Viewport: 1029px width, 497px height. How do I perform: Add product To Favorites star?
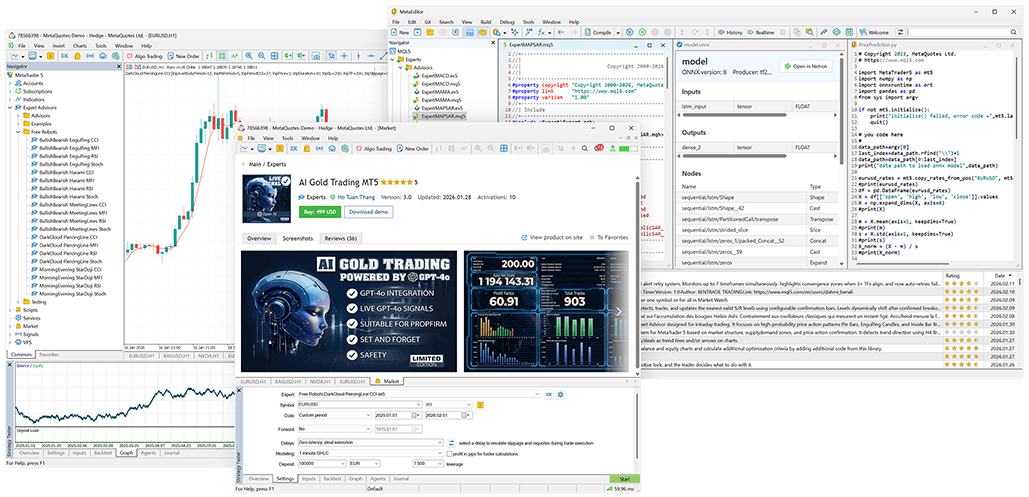(610, 238)
